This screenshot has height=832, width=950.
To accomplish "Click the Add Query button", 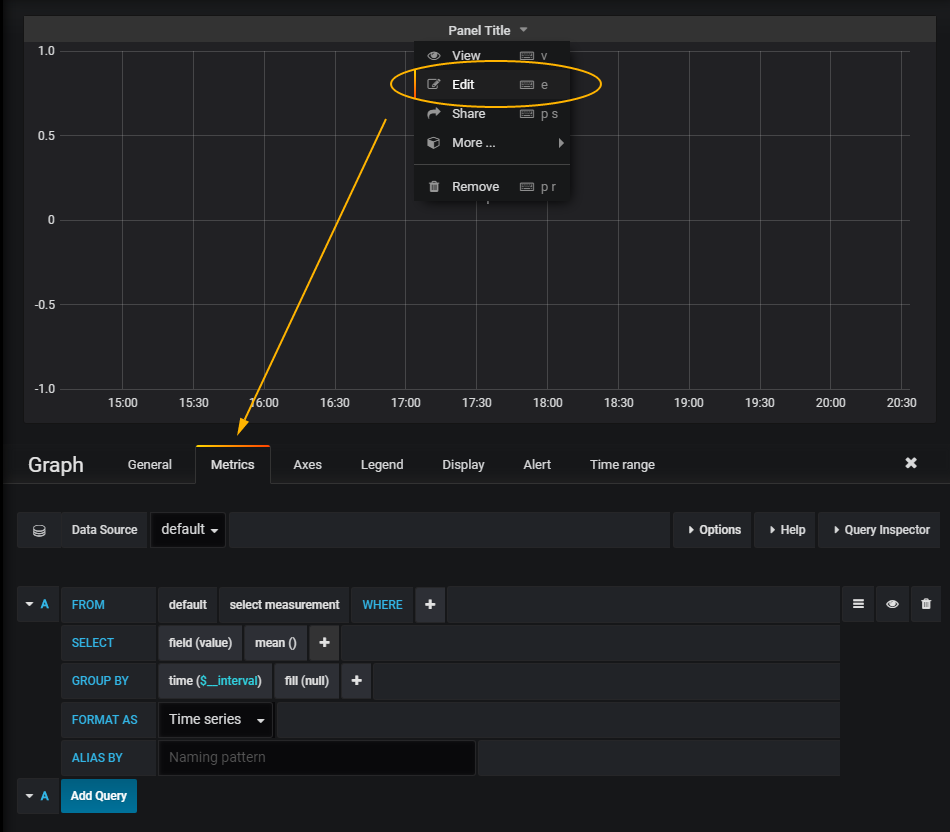I will coord(99,796).
